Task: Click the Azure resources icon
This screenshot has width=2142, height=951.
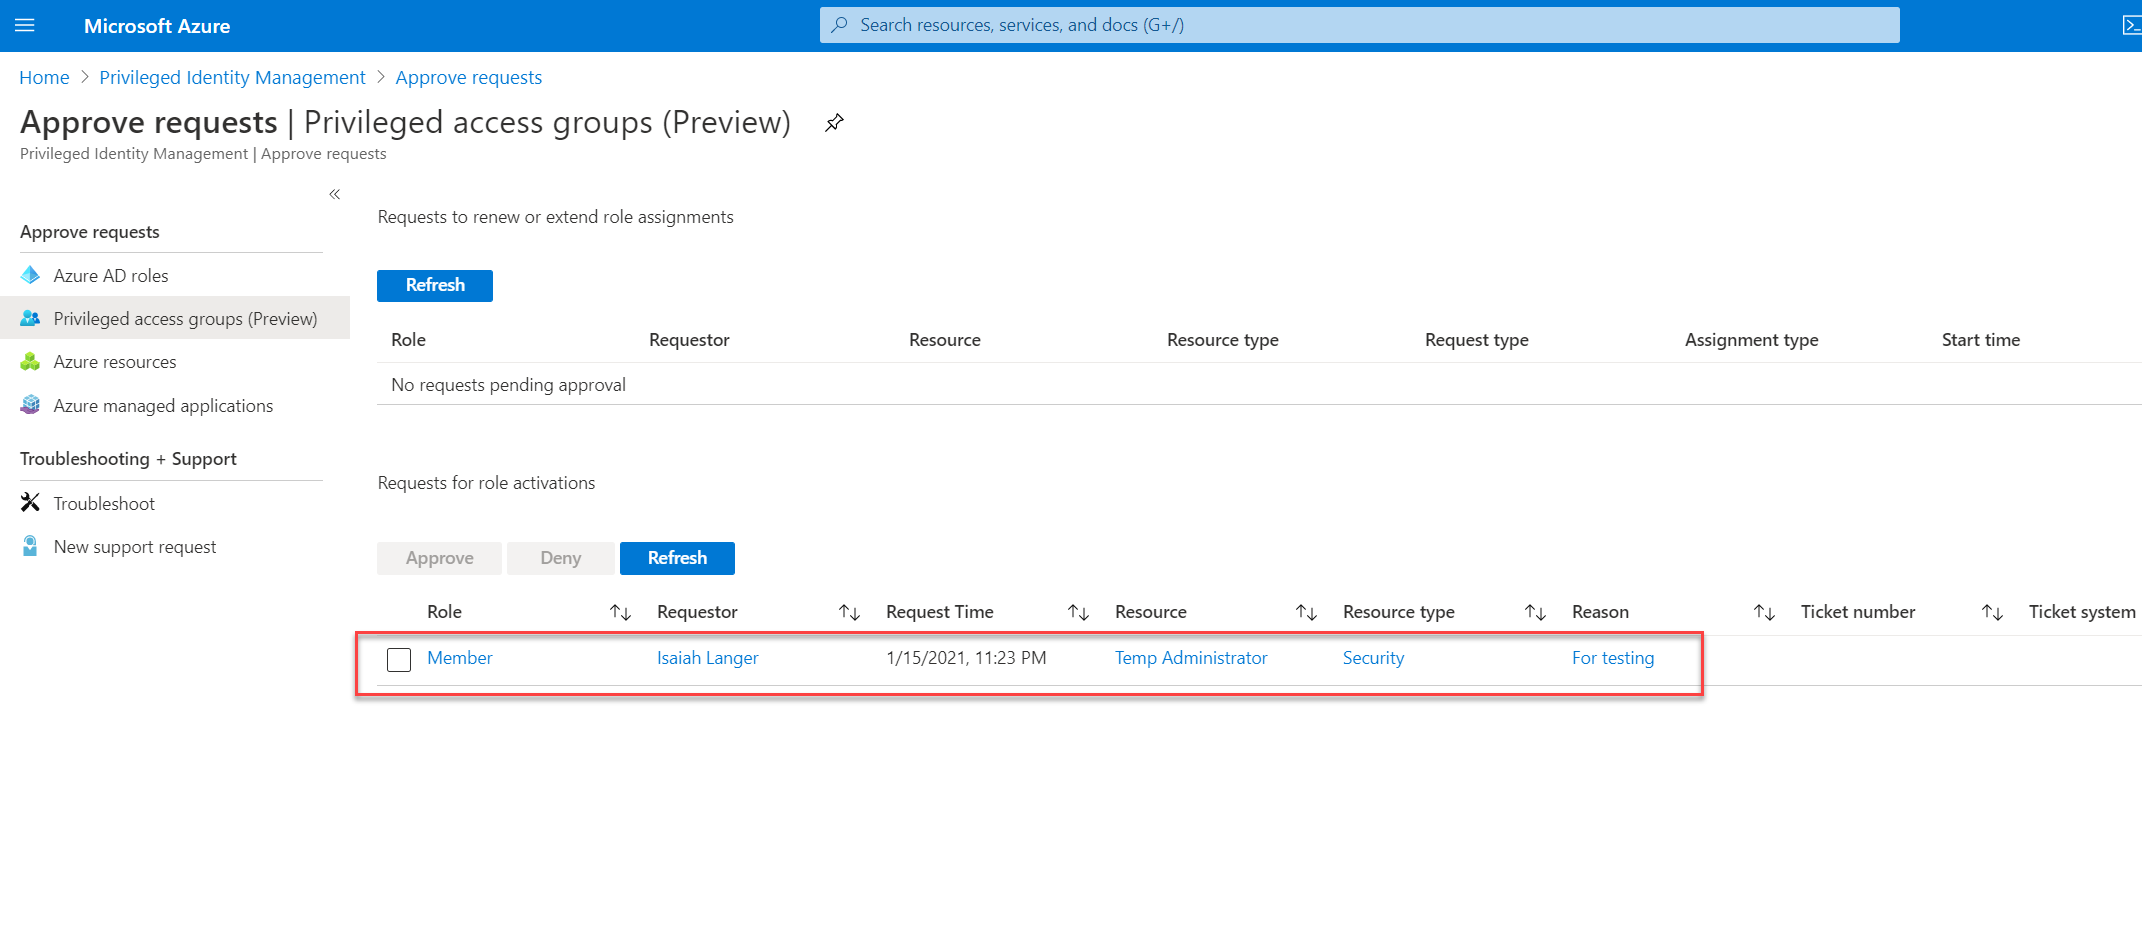Action: 31,362
